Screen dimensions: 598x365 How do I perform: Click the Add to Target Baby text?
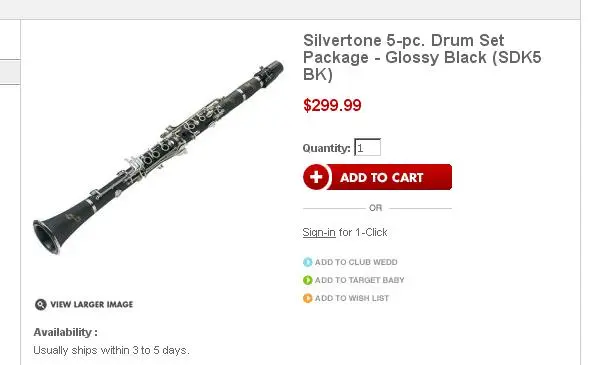tap(360, 280)
